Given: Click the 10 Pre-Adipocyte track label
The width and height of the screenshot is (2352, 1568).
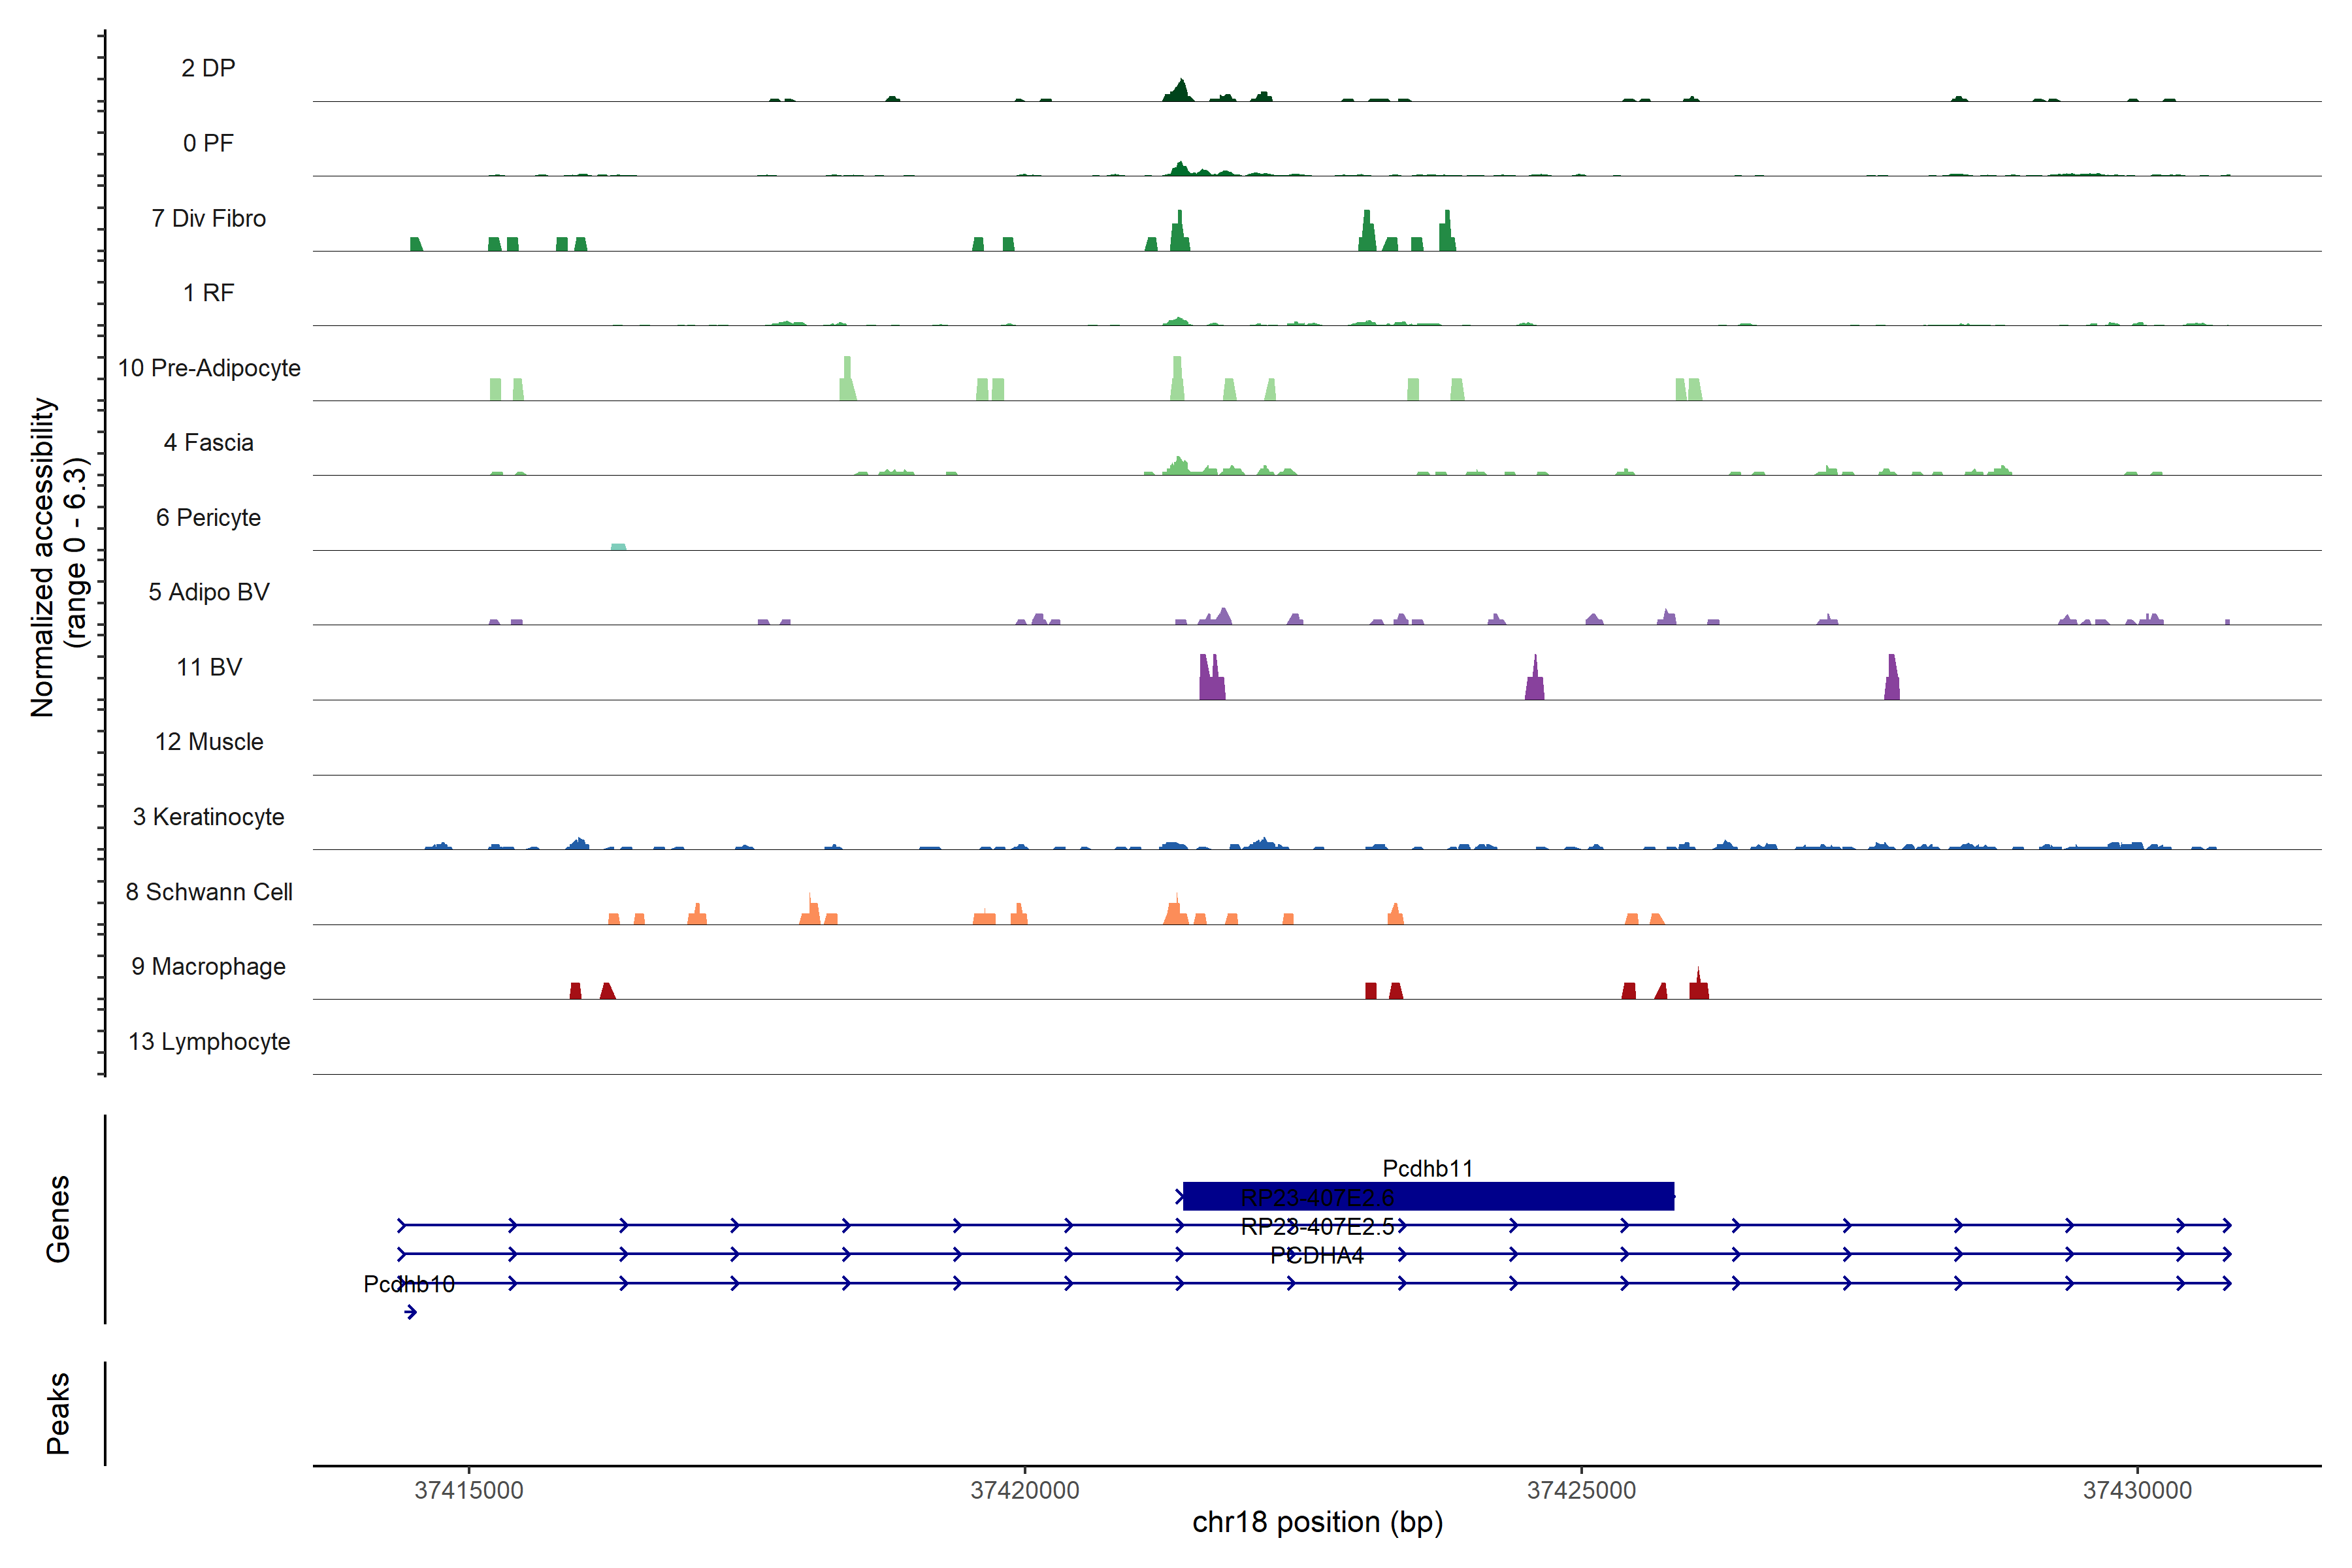Looking at the screenshot, I should coord(208,368).
